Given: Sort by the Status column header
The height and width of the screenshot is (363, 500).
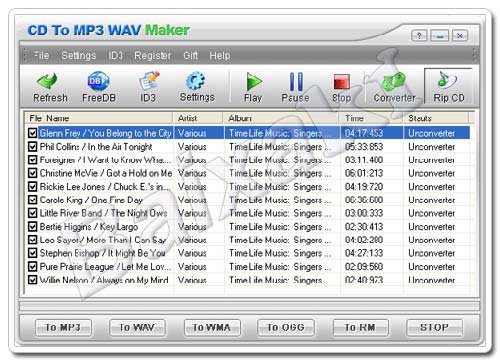Looking at the screenshot, I should [436, 118].
